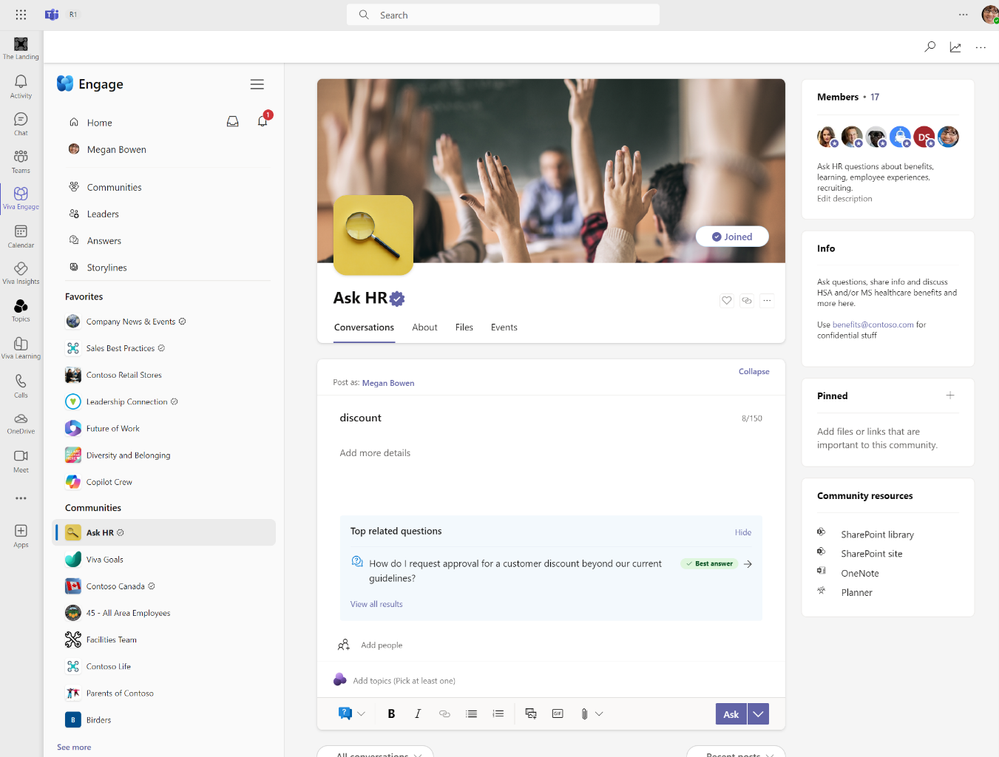The height and width of the screenshot is (757, 999).
Task: Open Engage inbox icon
Action: [233, 122]
